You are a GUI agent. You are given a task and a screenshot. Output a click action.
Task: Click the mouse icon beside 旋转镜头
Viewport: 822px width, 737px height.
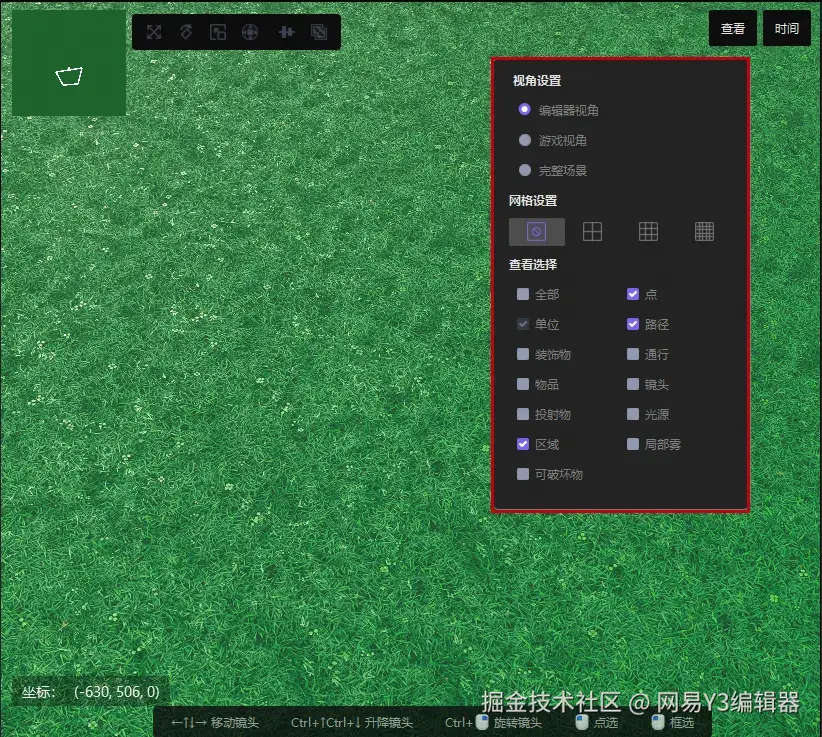click(x=482, y=722)
